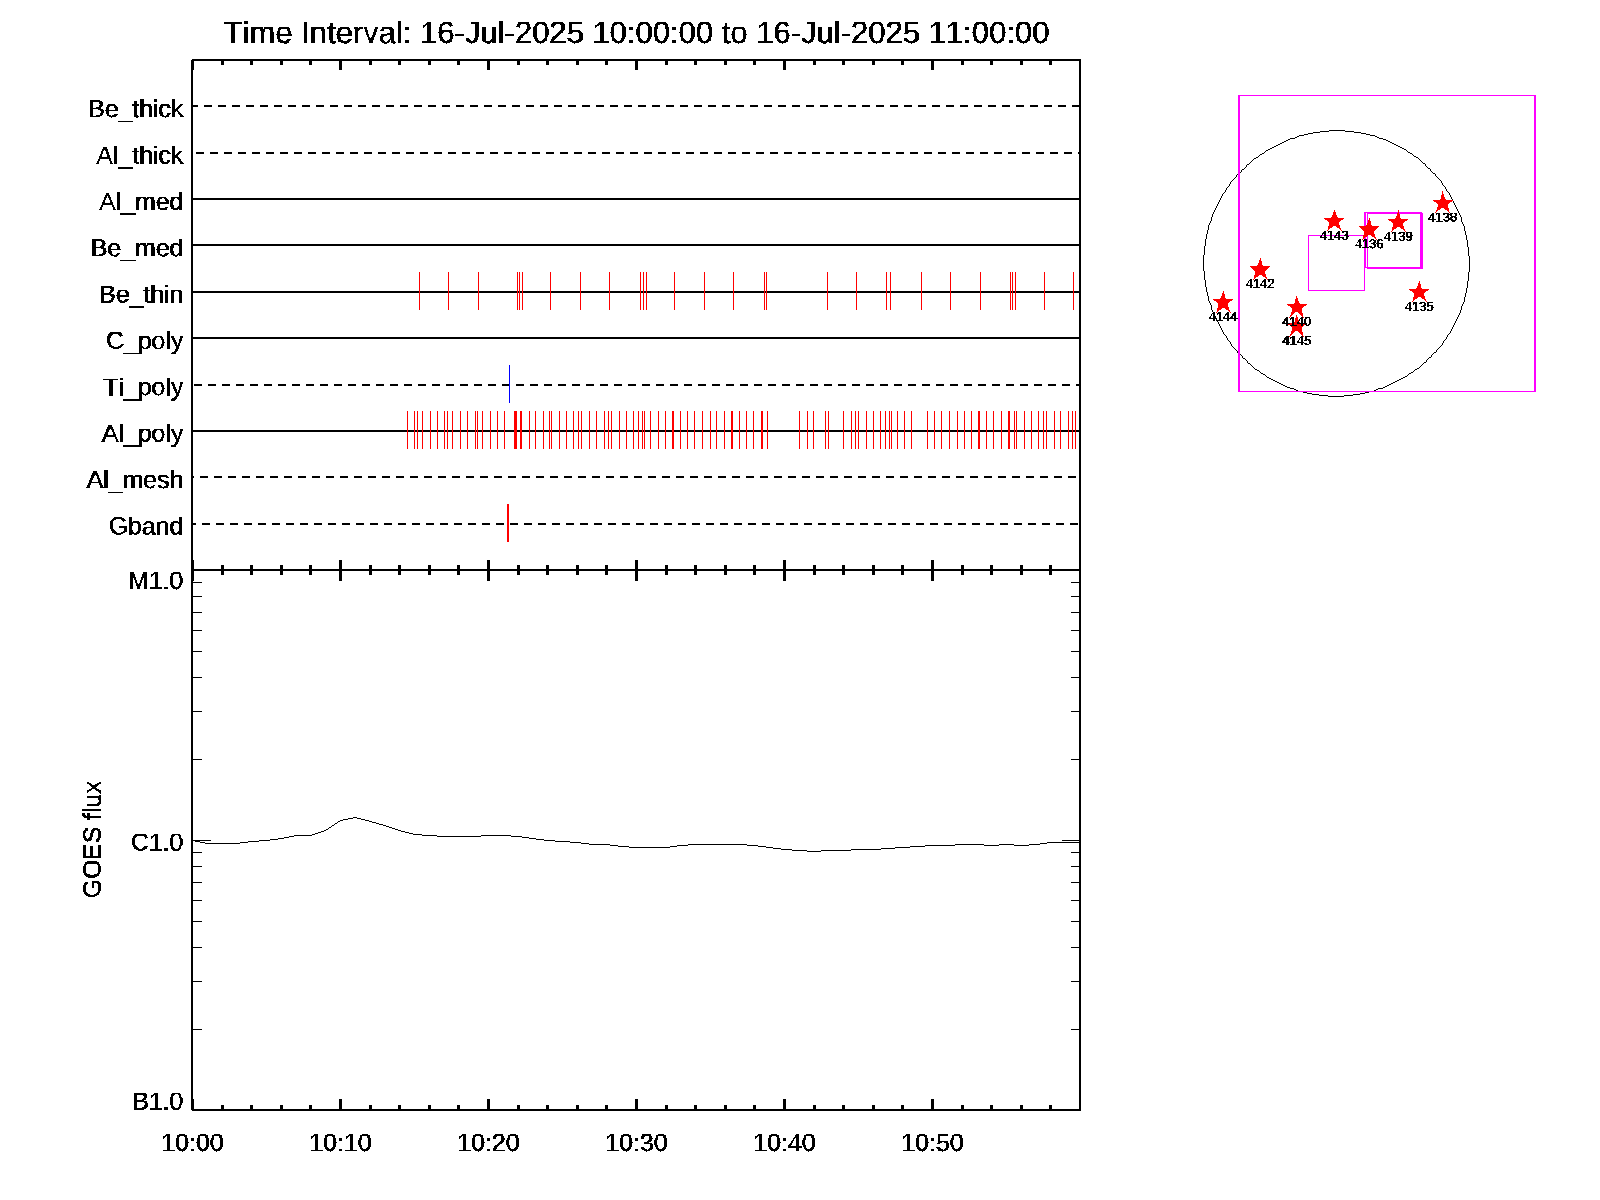
Task: Click the star marking region 4139
Action: 1398,222
